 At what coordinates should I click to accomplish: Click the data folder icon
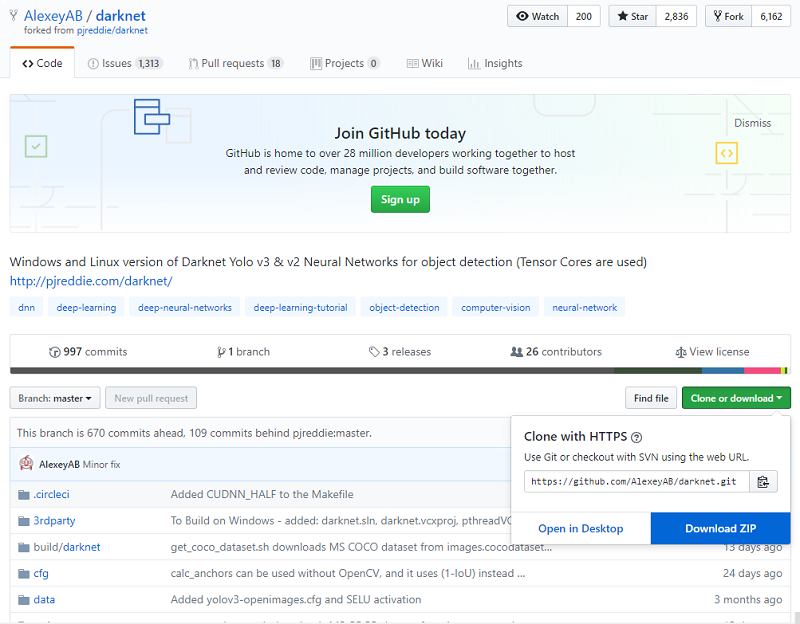tap(23, 600)
